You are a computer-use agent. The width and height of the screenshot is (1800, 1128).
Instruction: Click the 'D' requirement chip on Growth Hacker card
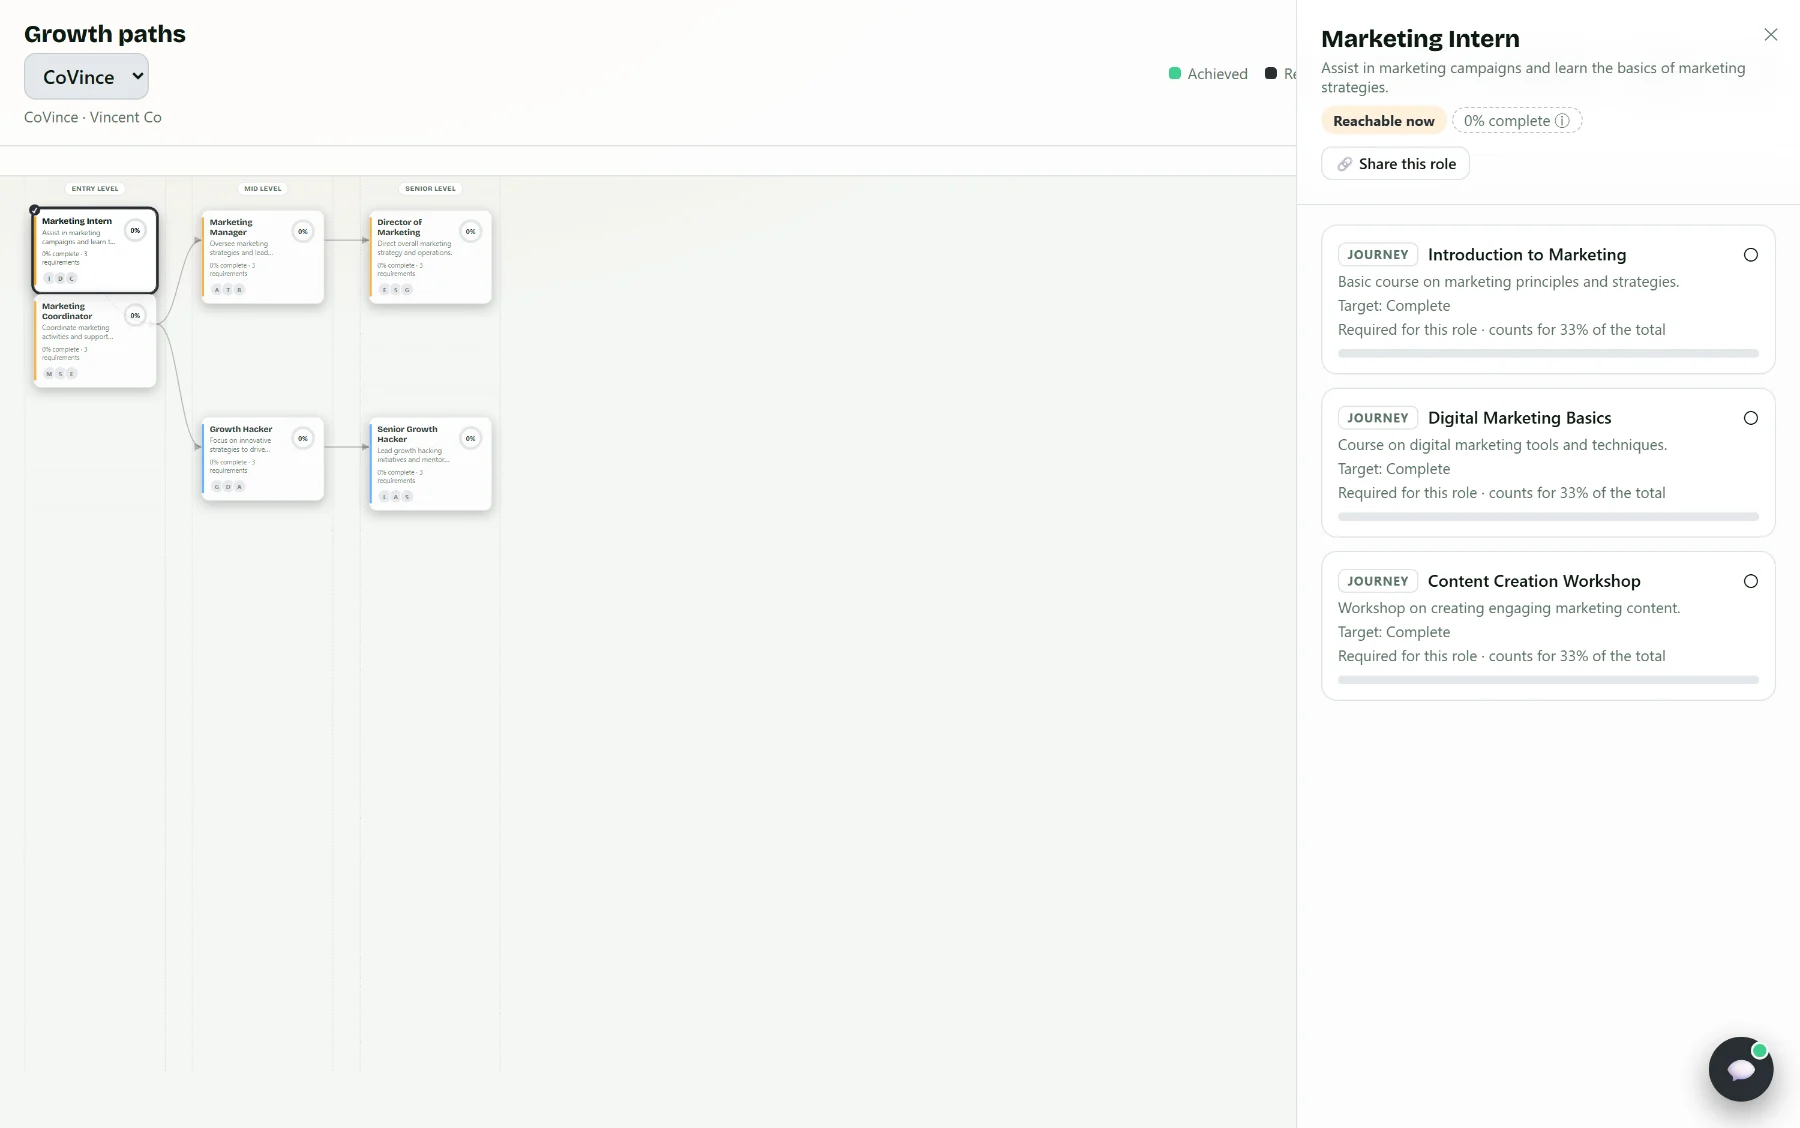(228, 487)
